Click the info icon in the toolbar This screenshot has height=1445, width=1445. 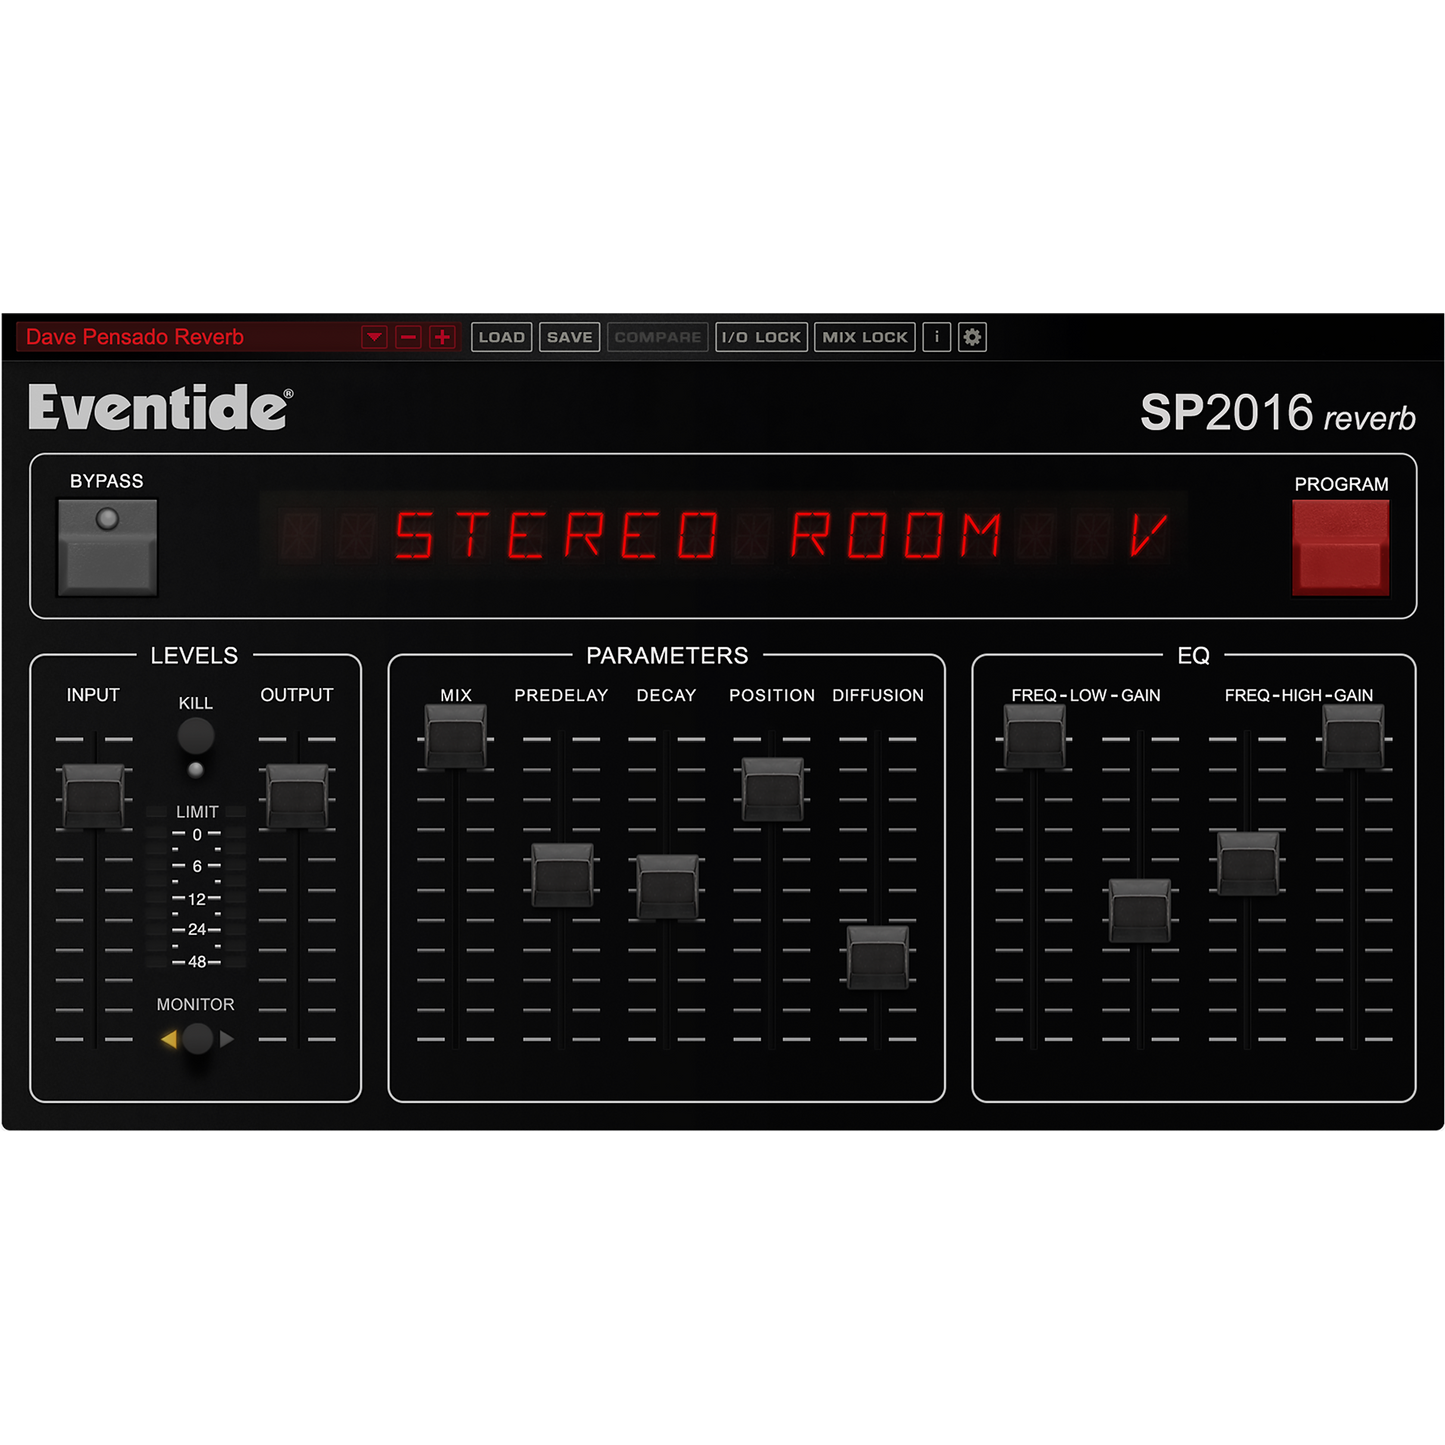coord(936,337)
